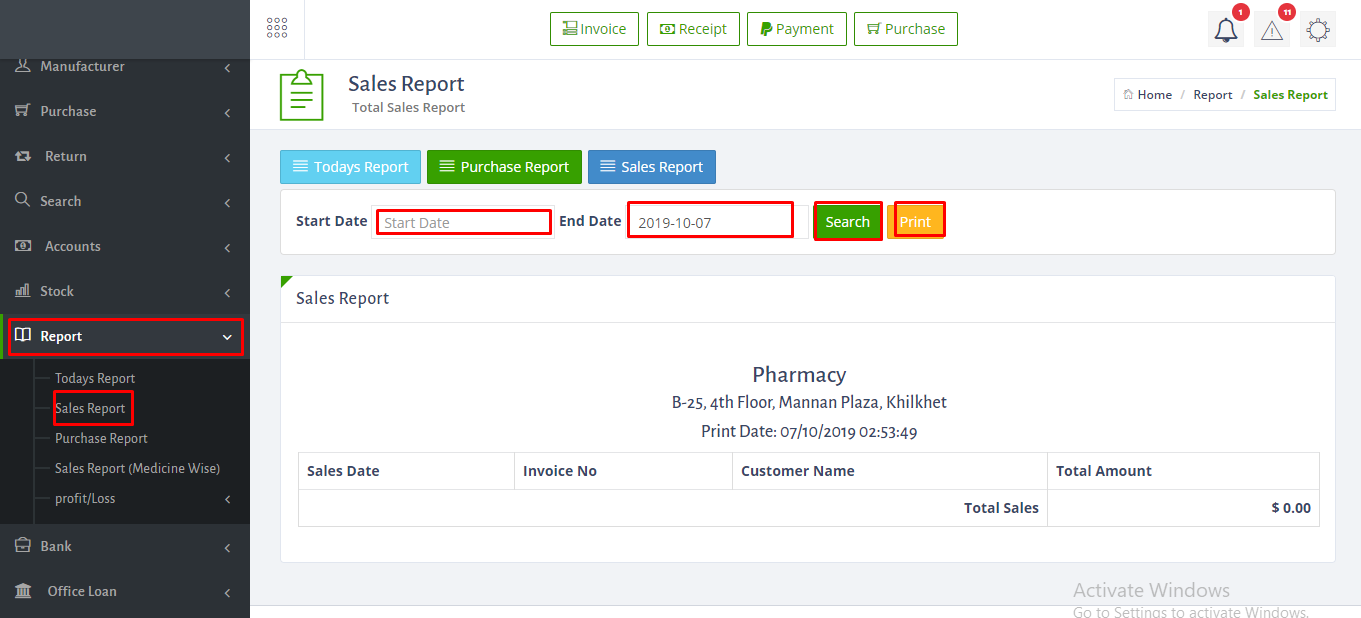The height and width of the screenshot is (618, 1361).
Task: Open Todays Report in sidebar
Action: coord(95,378)
